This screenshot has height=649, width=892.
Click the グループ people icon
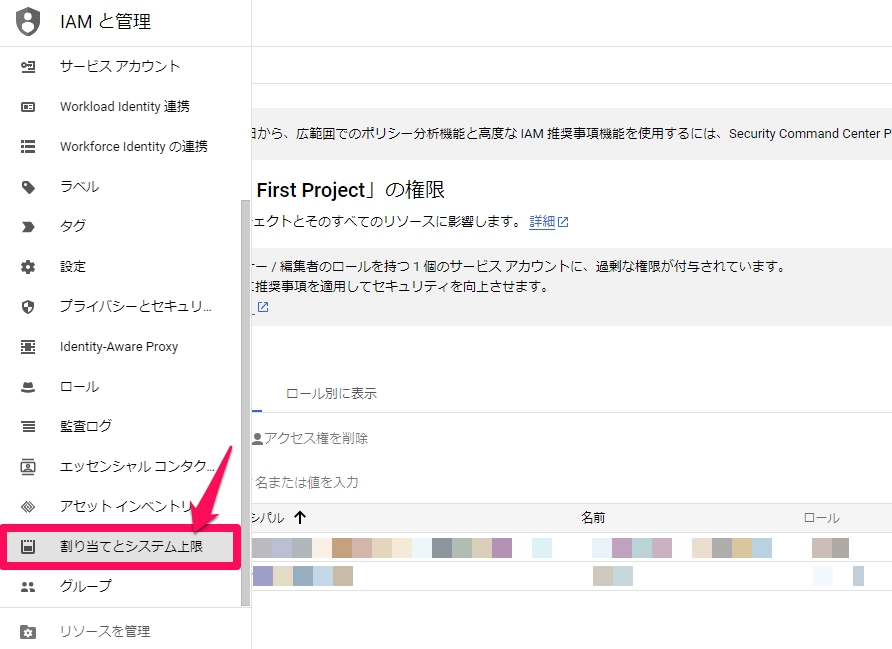pyautogui.click(x=28, y=587)
